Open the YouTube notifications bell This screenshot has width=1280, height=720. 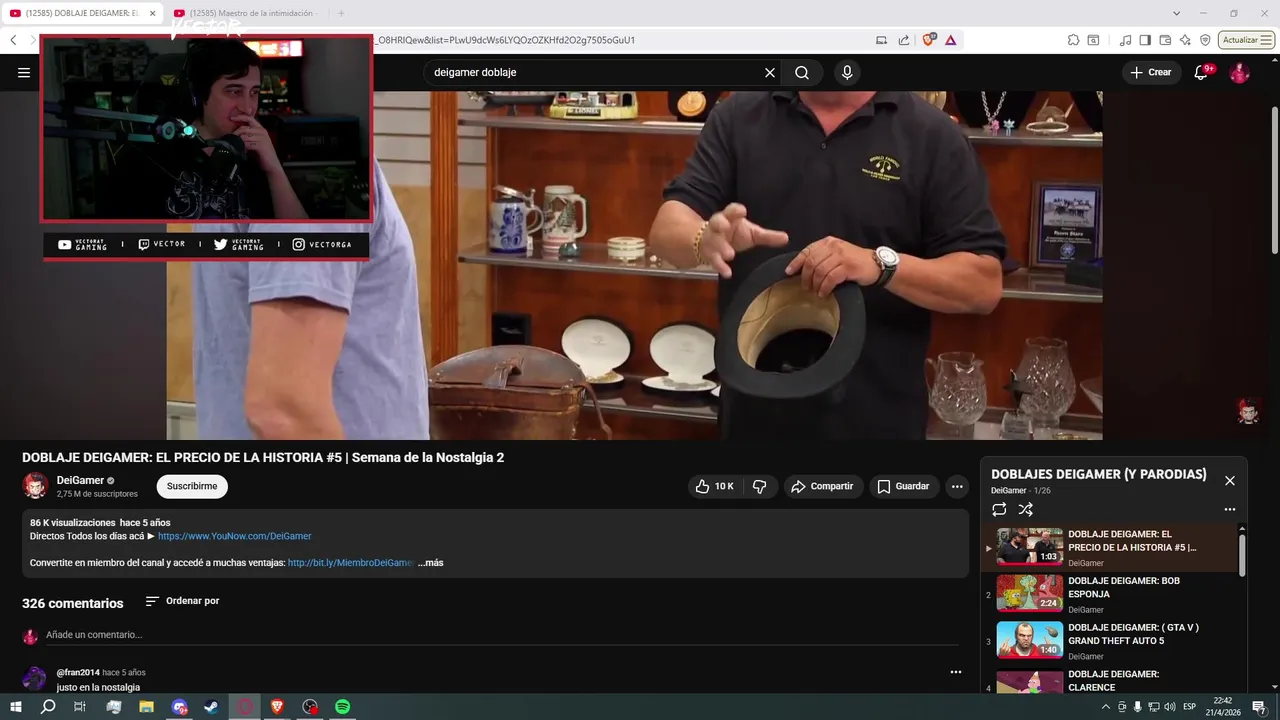1202,72
